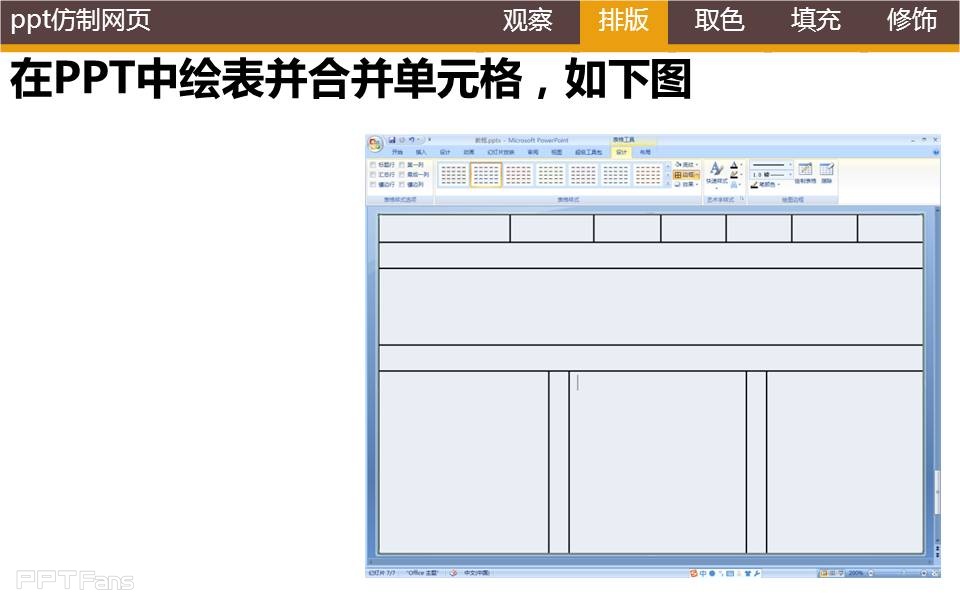Click the Sogou input method icon in status bar

coord(695,573)
